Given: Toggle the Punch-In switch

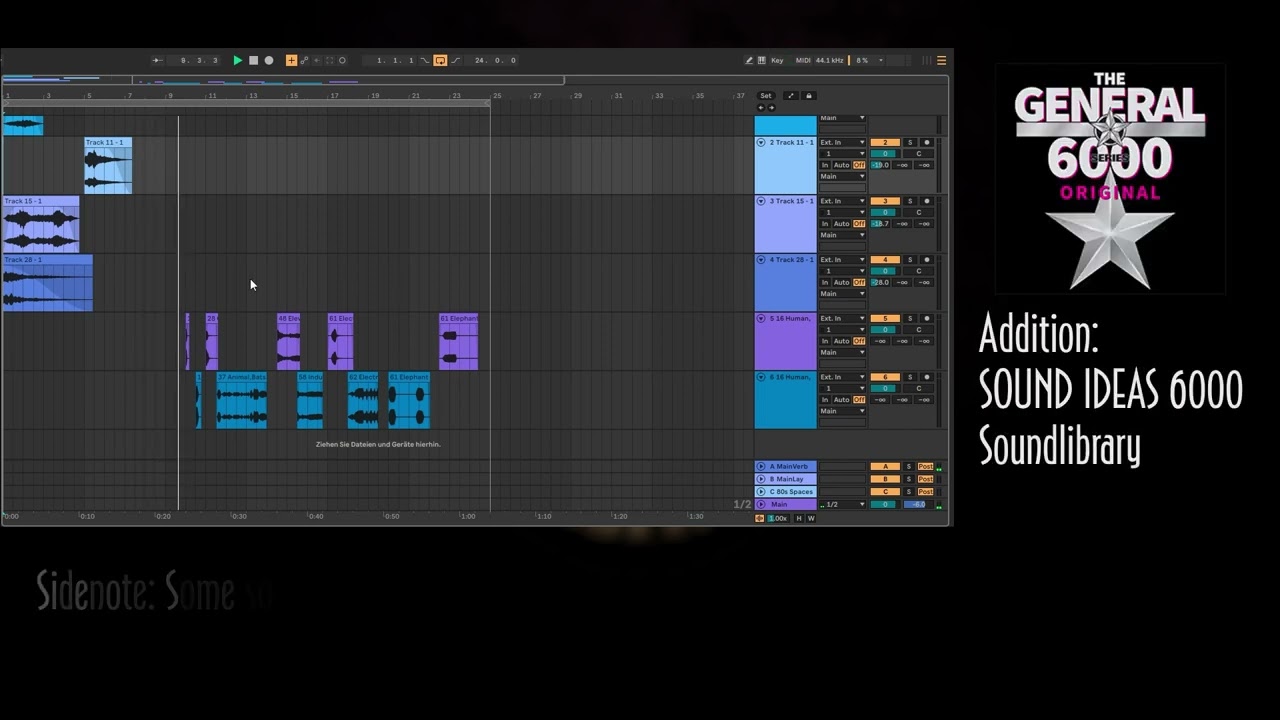Looking at the screenshot, I should pos(425,60).
